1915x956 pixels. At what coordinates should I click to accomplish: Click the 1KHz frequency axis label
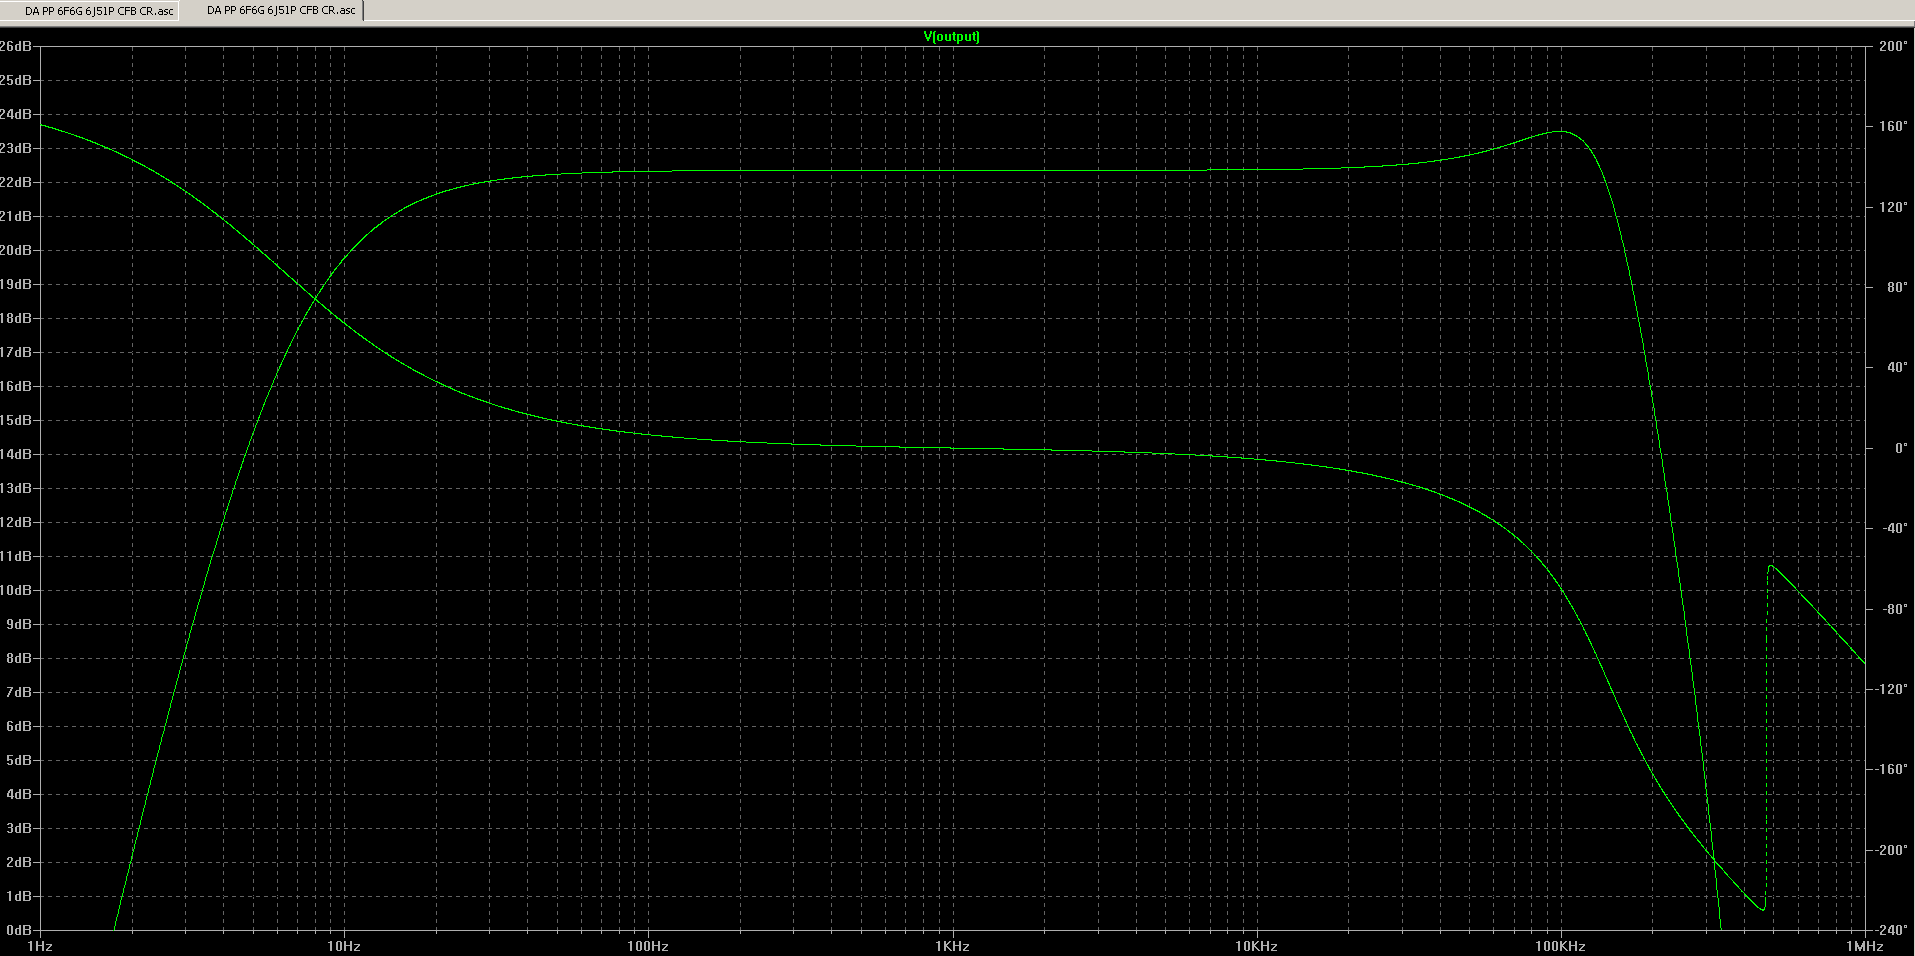(x=952, y=946)
